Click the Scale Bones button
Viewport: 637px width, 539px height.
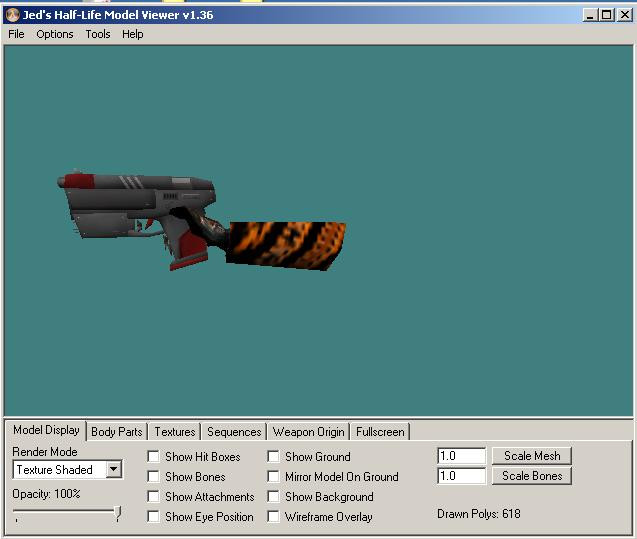[x=532, y=476]
